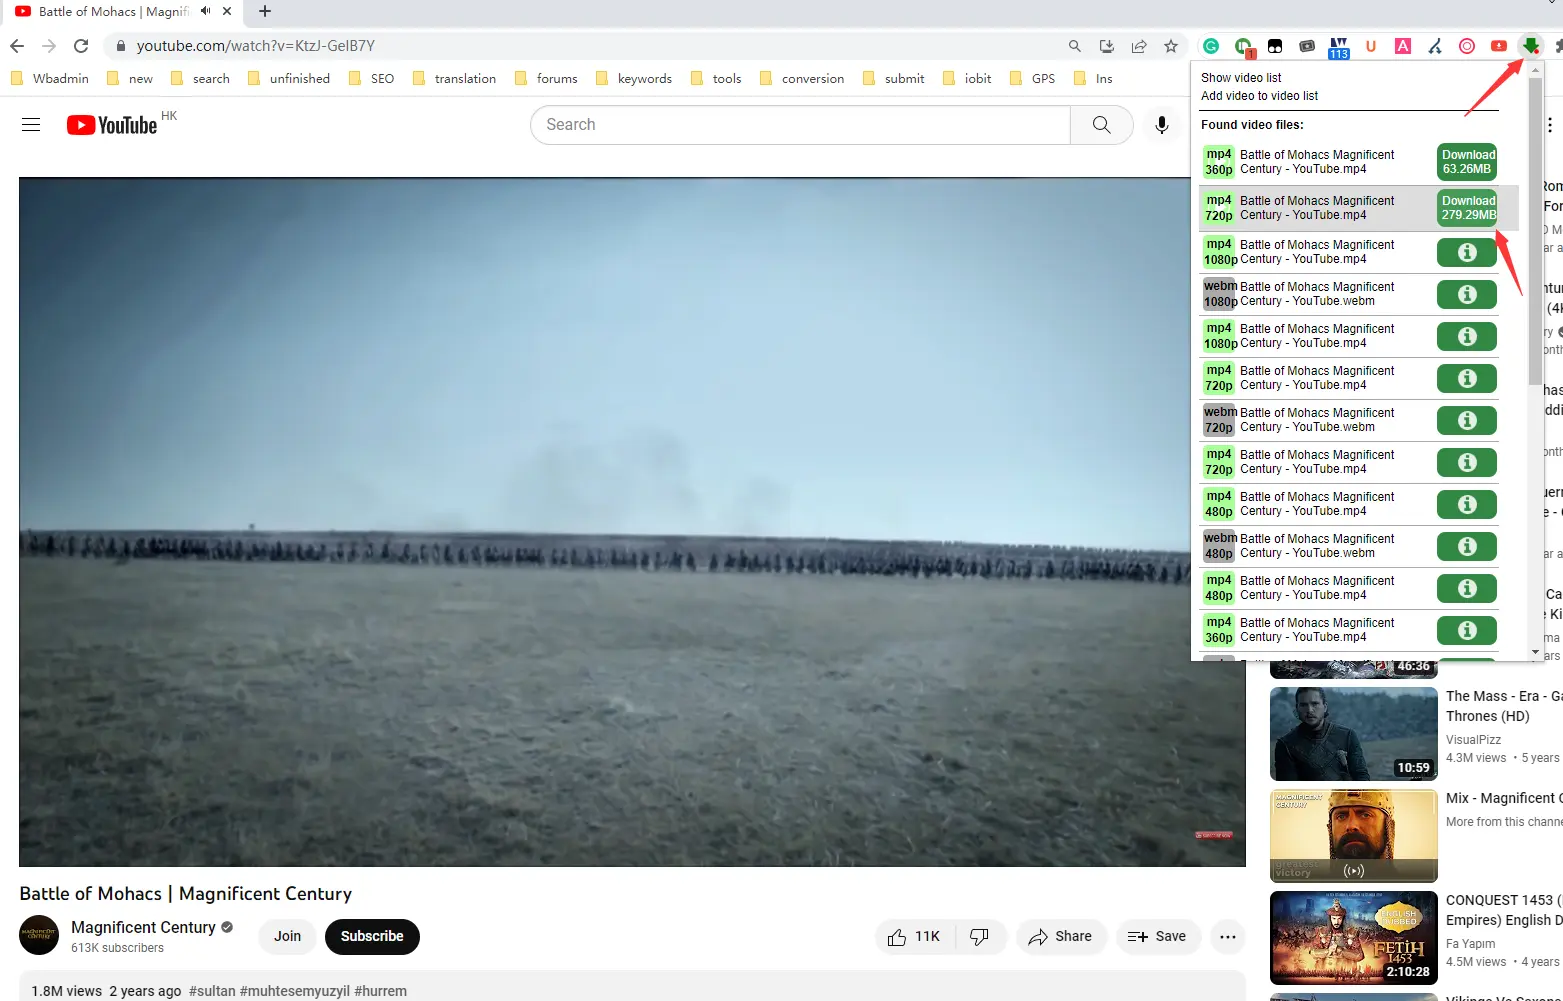Open the tools bookmarks folder
The width and height of the screenshot is (1563, 1001).
click(716, 78)
